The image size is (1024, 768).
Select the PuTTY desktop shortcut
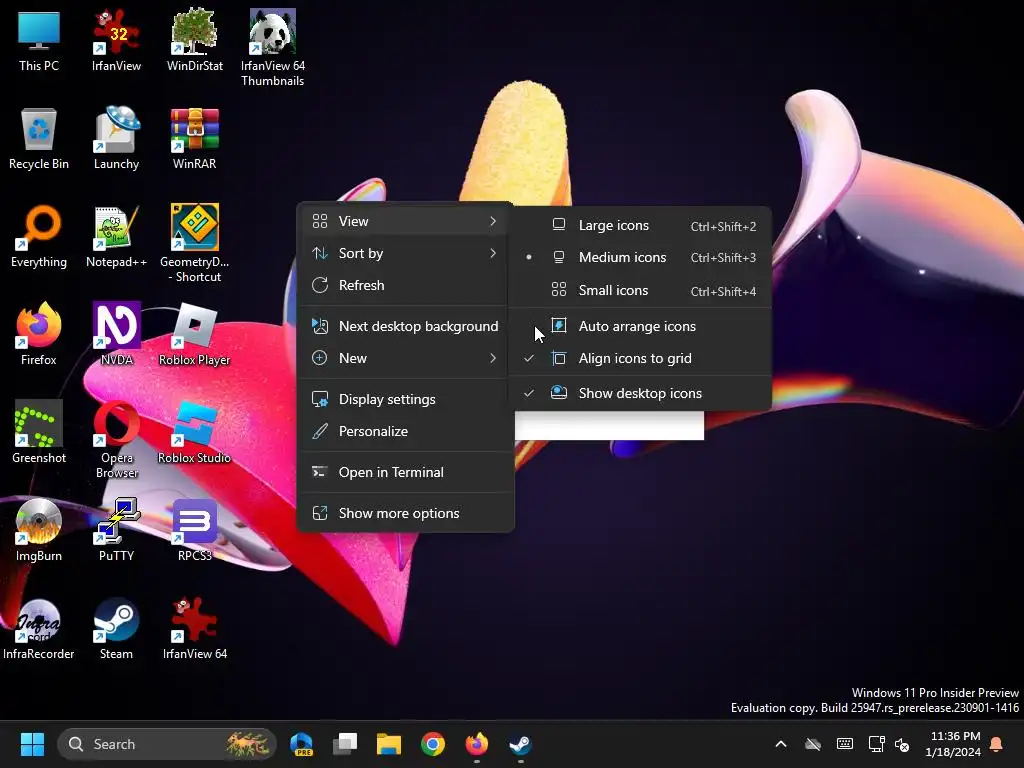click(116, 530)
